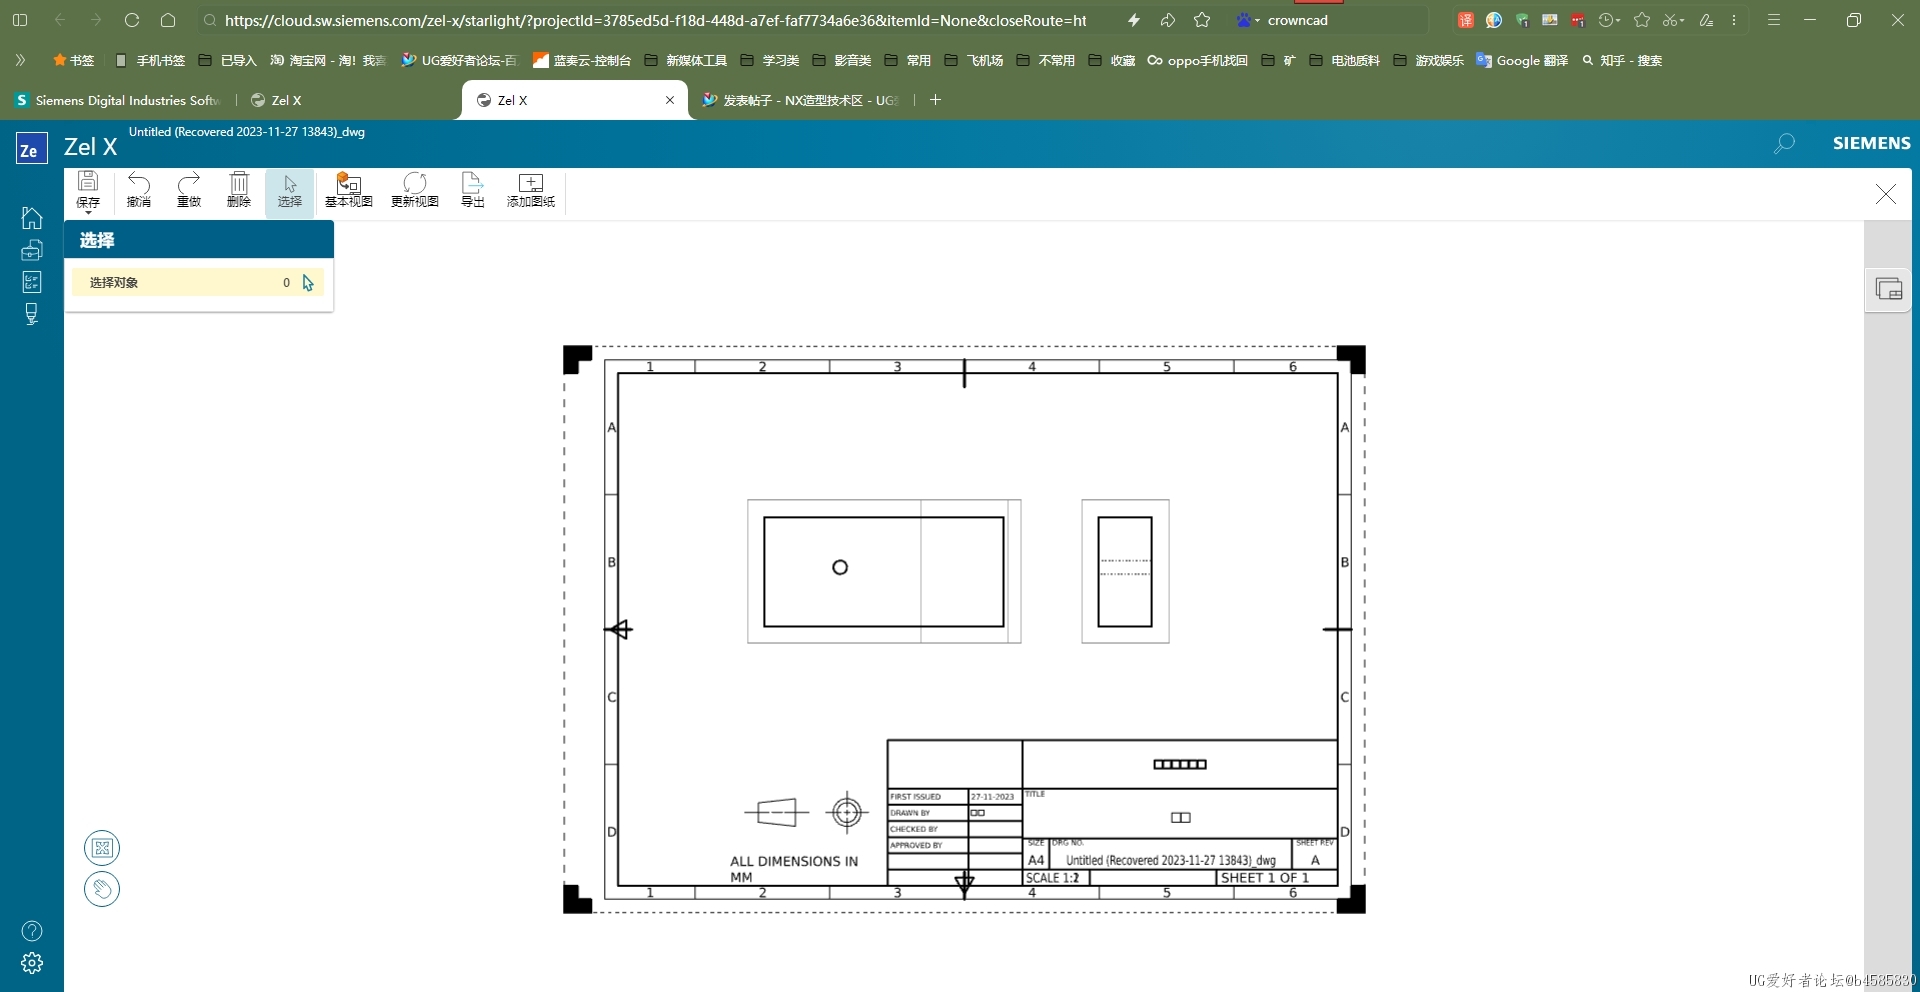Open the 书签 bookmarks star folder
Image resolution: width=1920 pixels, height=992 pixels.
(x=73, y=60)
